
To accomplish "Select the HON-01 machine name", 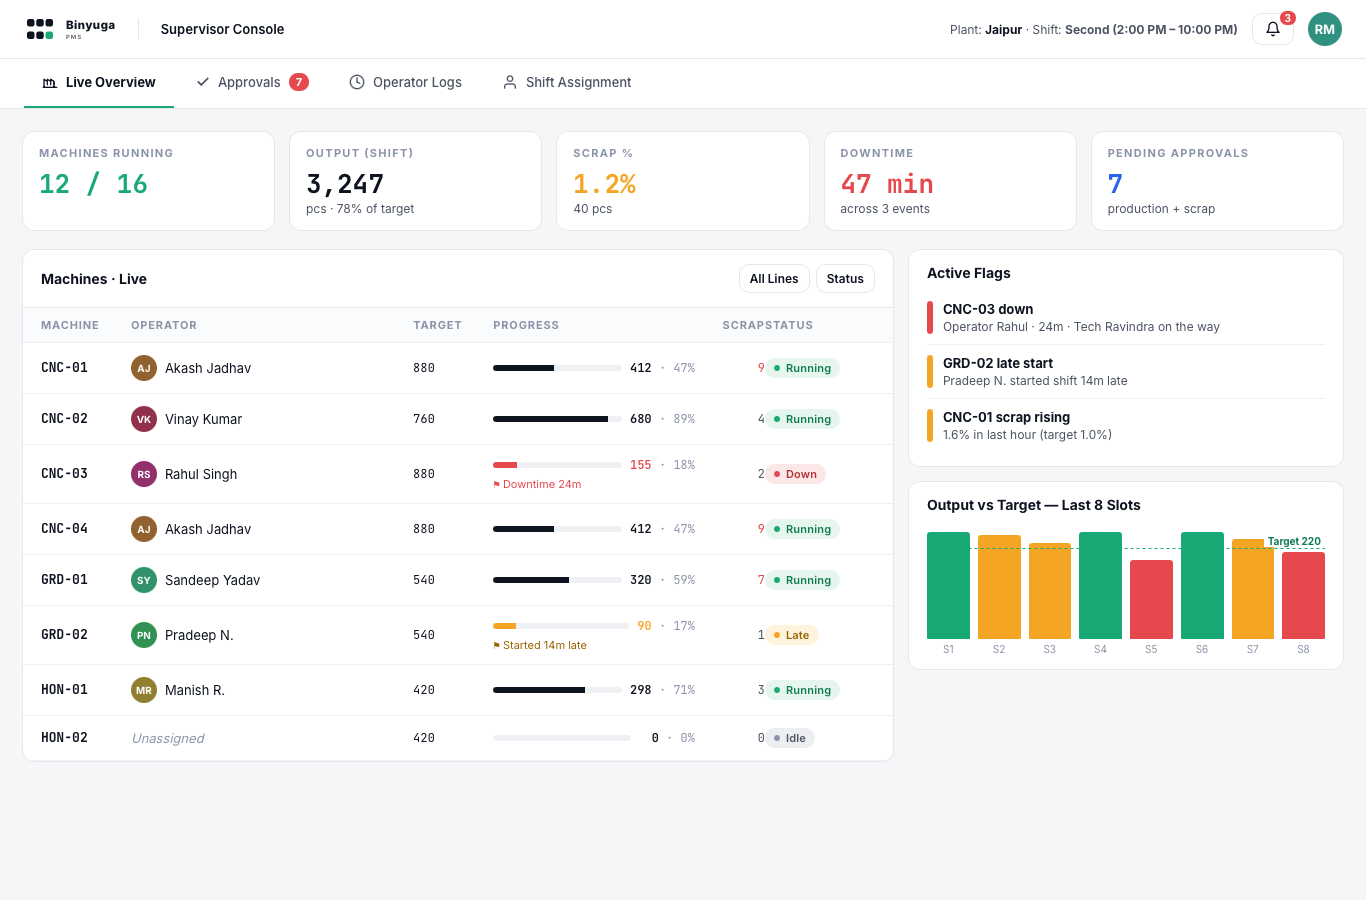I will (x=64, y=690).
